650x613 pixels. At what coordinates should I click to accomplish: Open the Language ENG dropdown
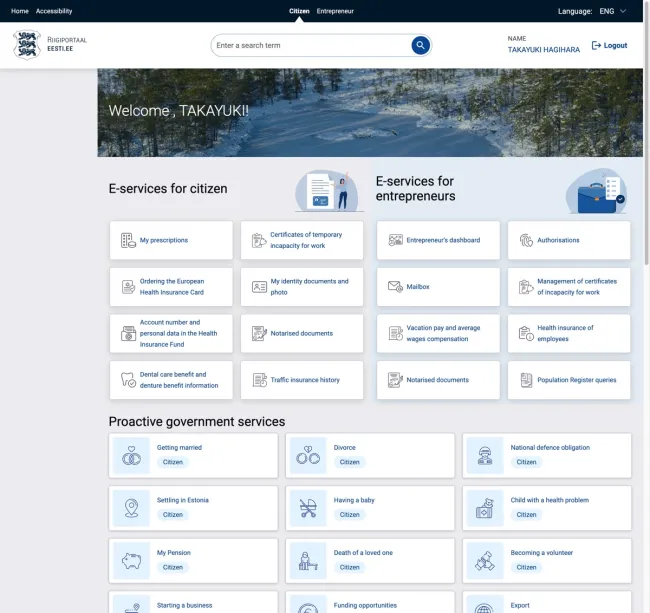coord(613,11)
